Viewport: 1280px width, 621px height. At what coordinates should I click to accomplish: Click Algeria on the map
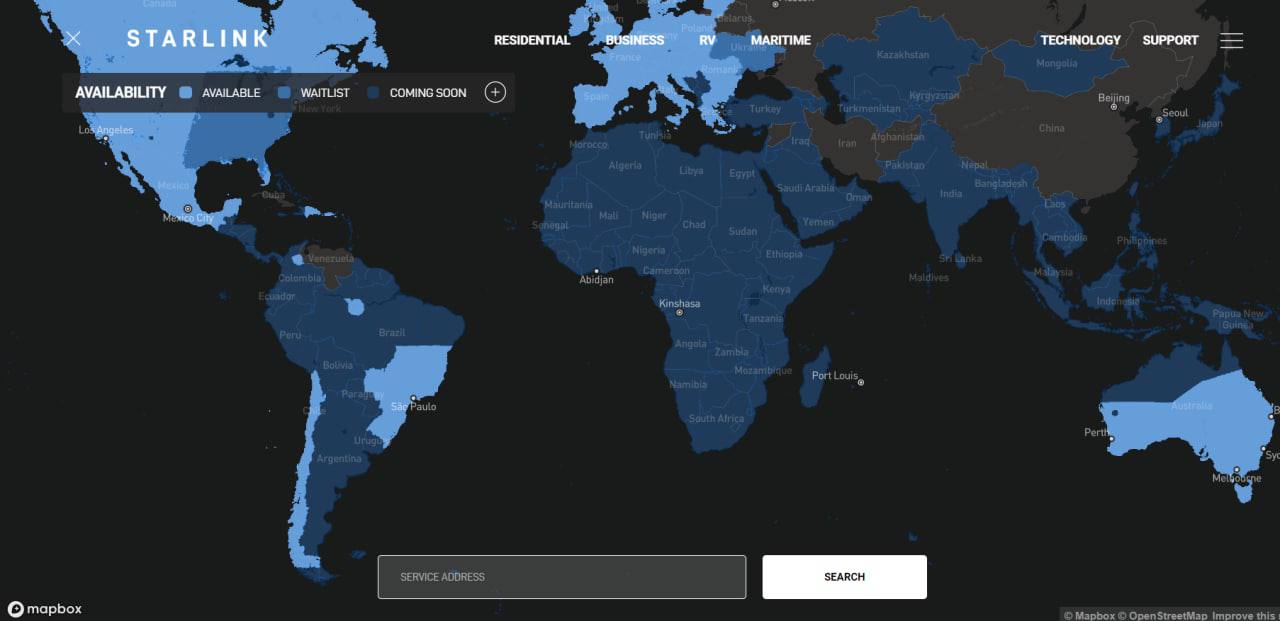(x=625, y=166)
